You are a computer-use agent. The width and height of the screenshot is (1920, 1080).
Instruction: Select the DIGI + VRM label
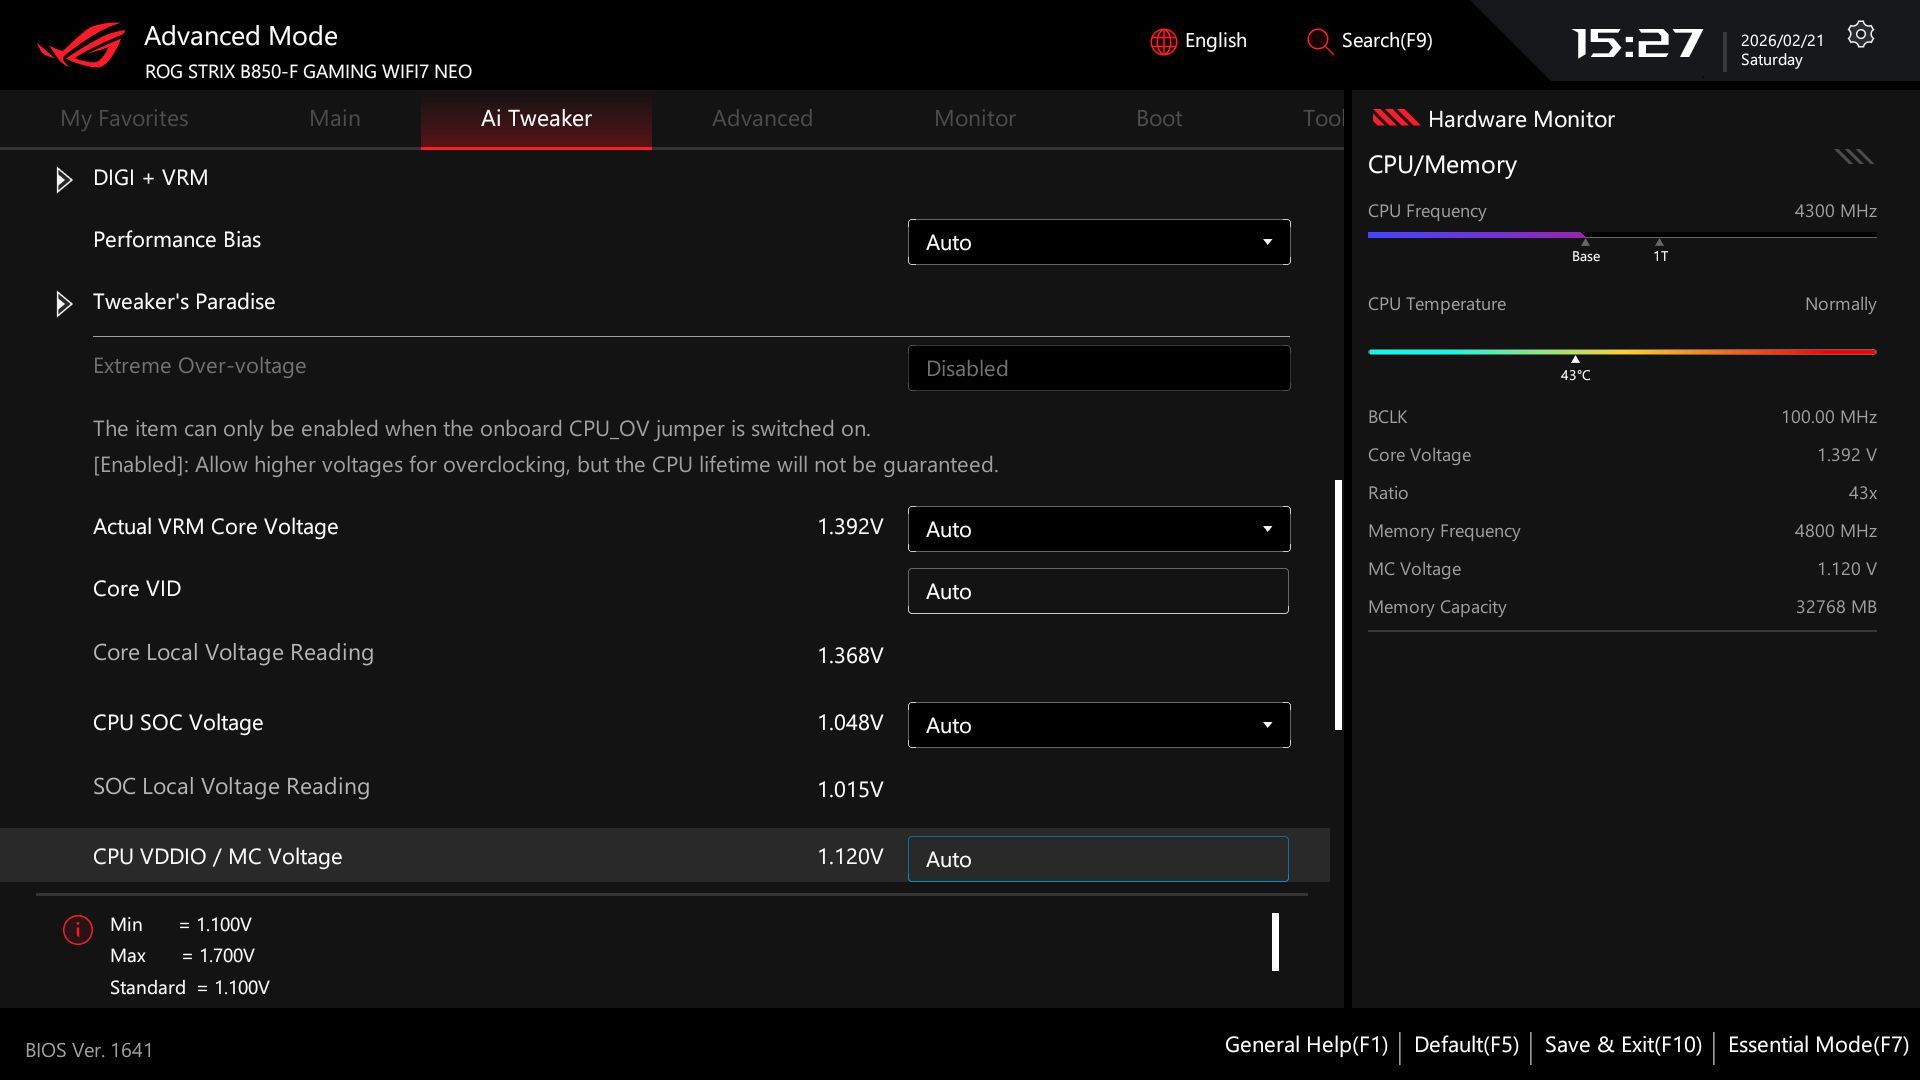[x=150, y=178]
